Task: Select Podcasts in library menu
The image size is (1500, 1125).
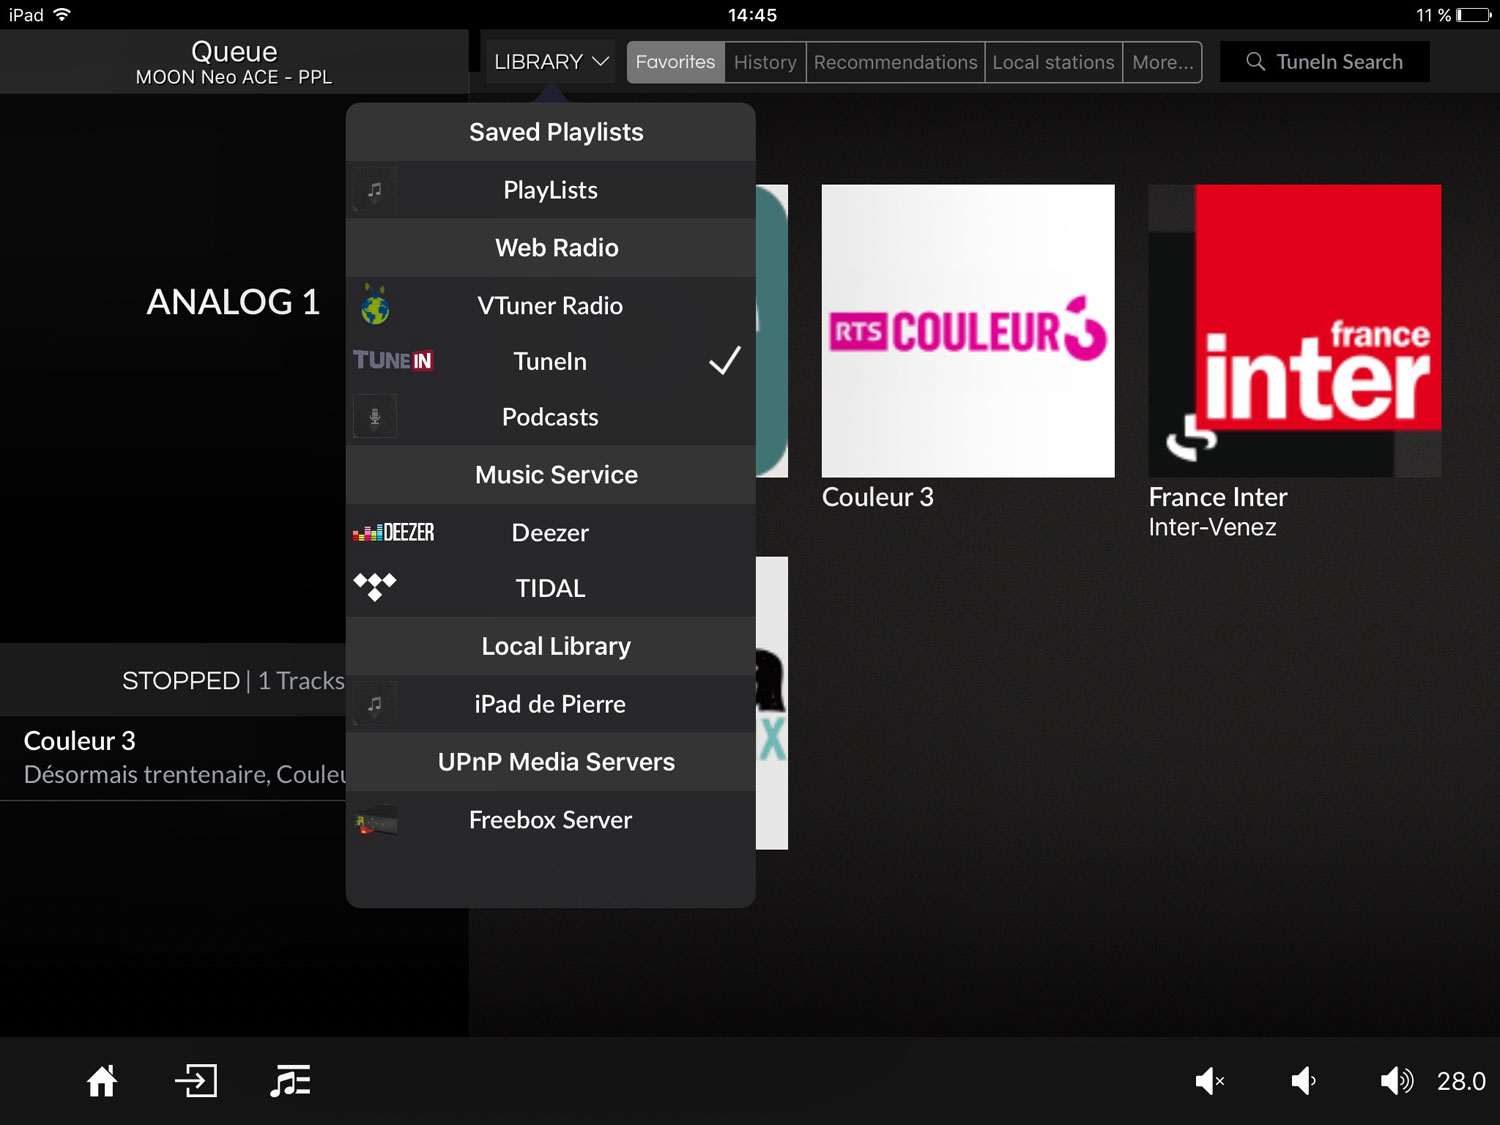Action: click(550, 417)
